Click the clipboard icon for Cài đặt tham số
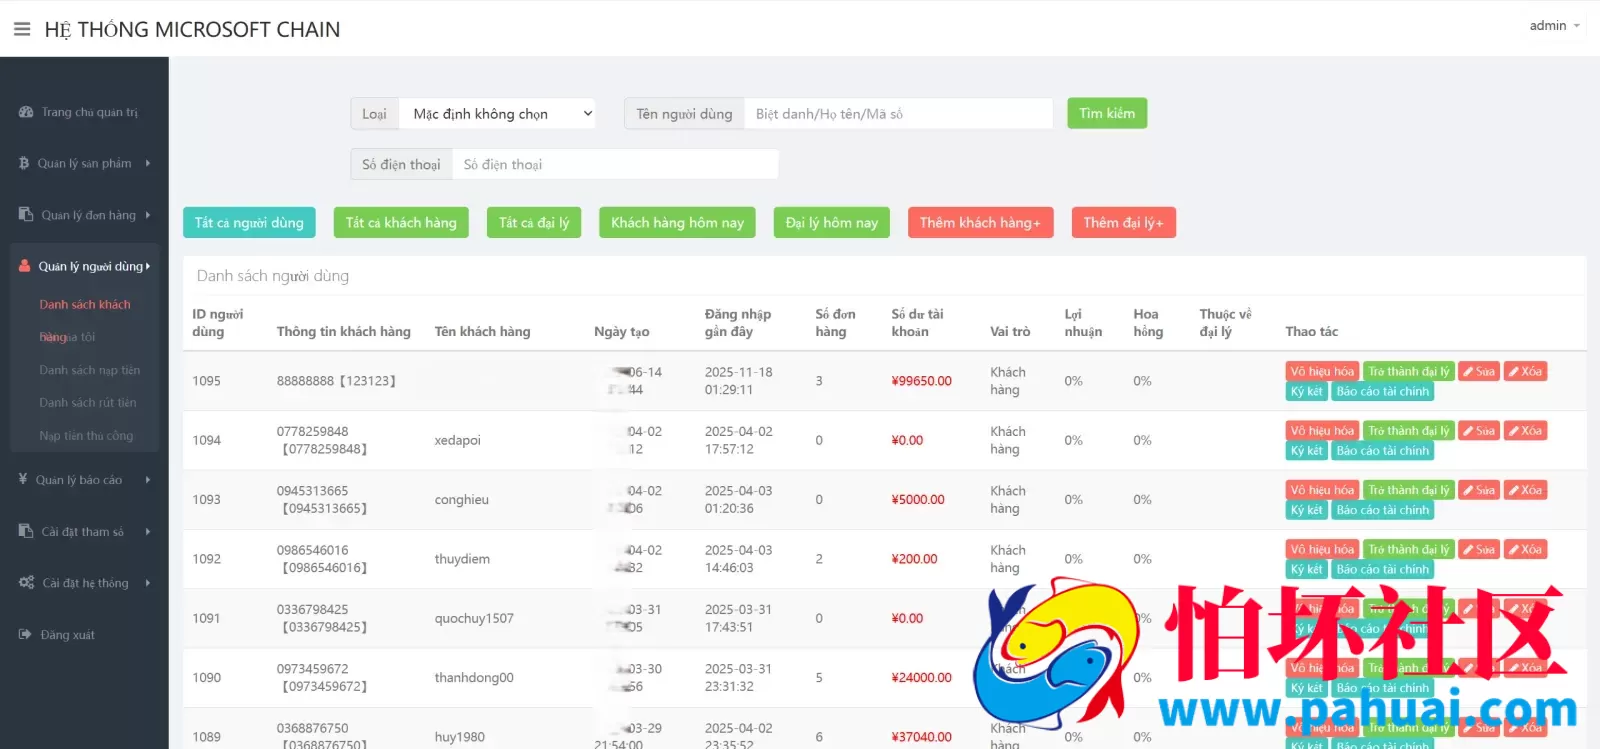The width and height of the screenshot is (1600, 749). click(26, 531)
